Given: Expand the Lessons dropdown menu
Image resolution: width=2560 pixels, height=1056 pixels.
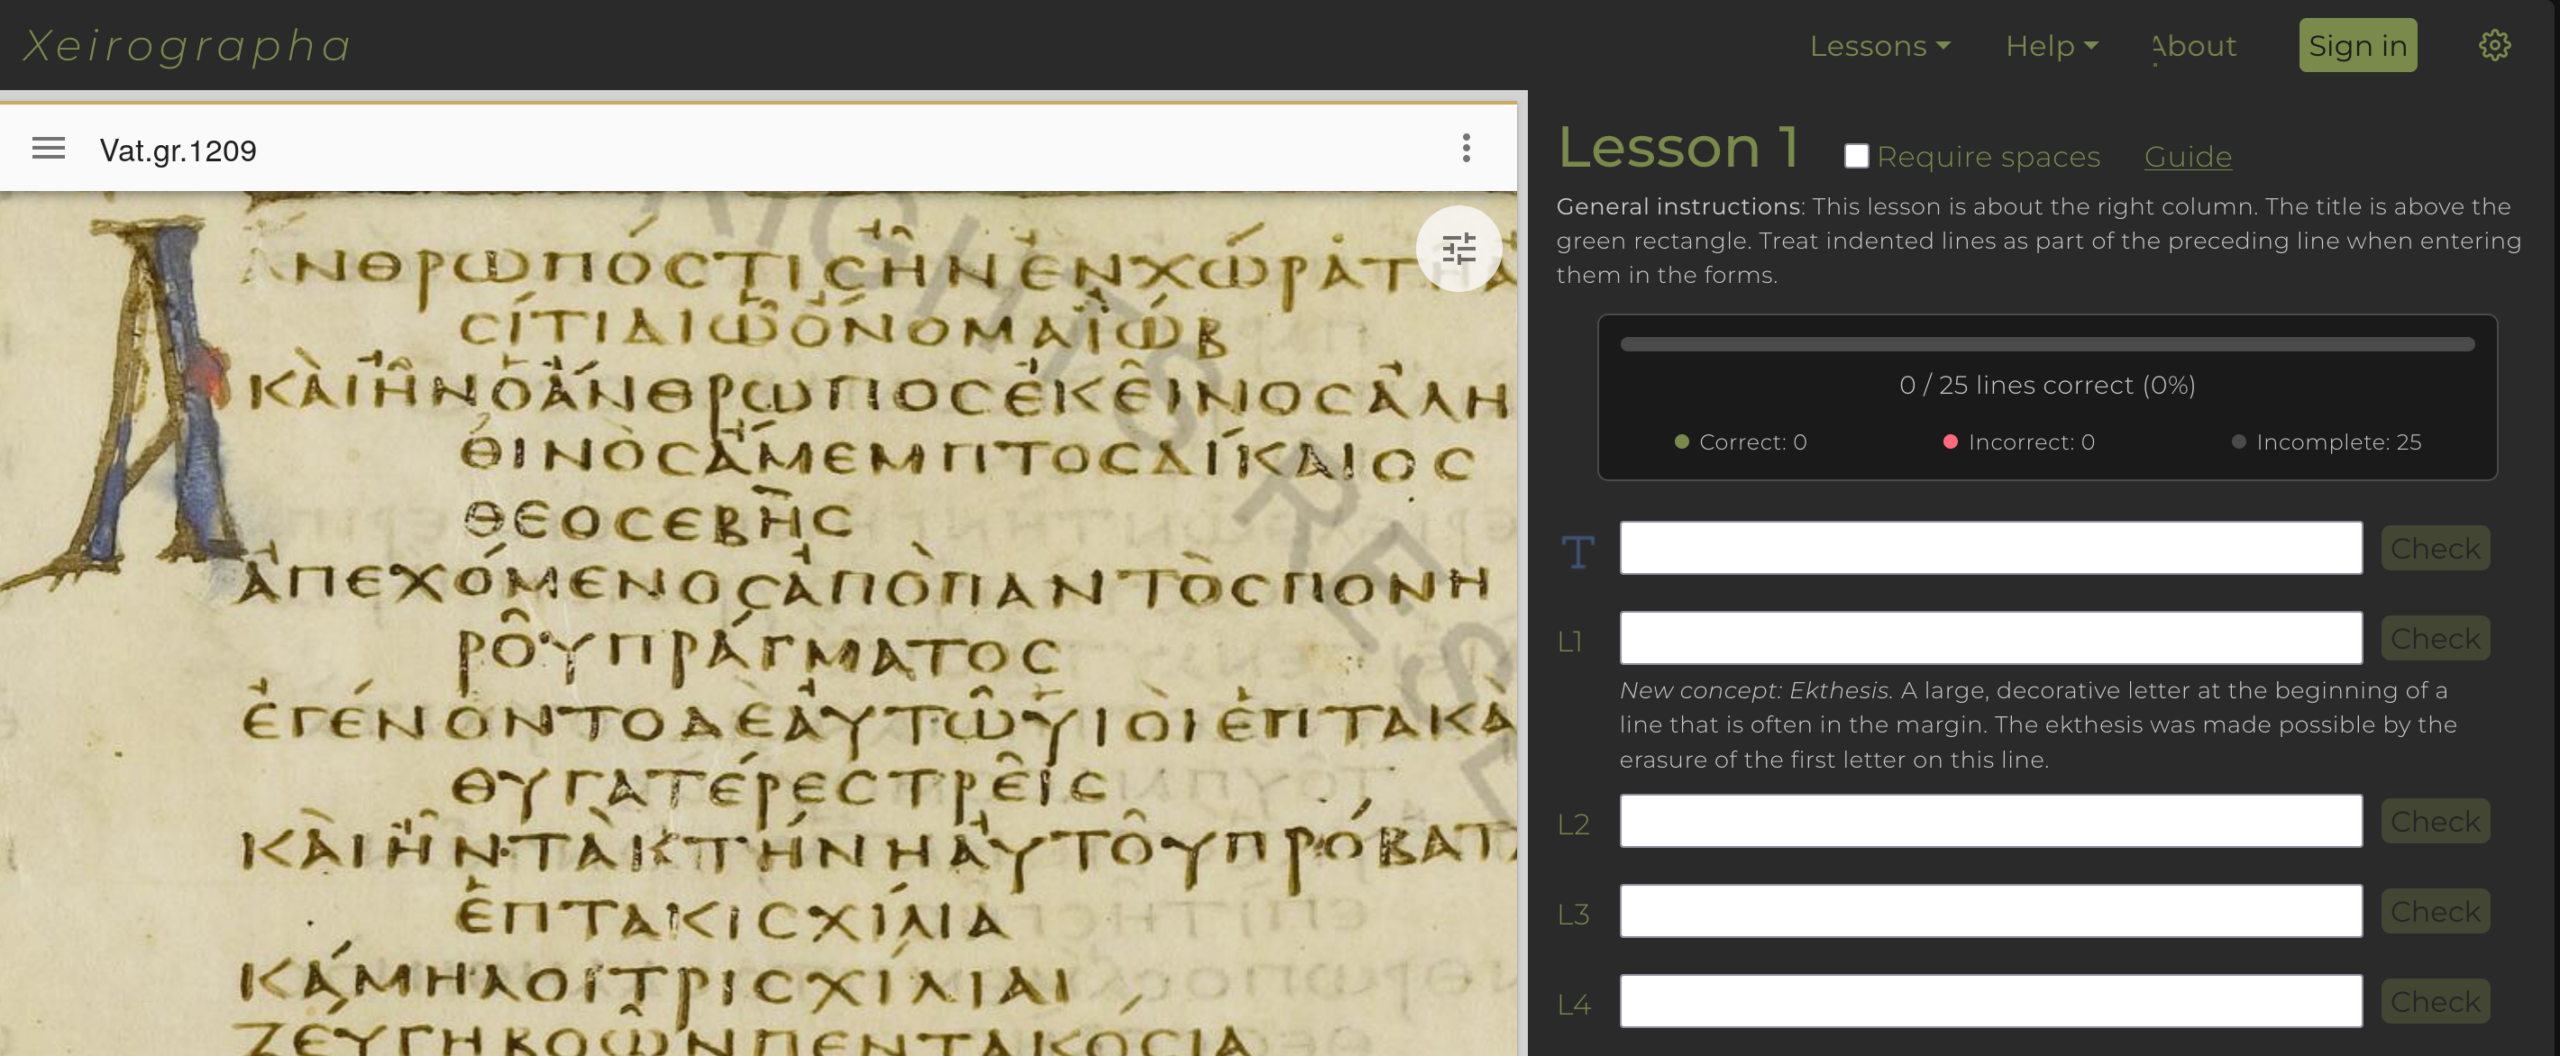Looking at the screenshot, I should click(1880, 46).
